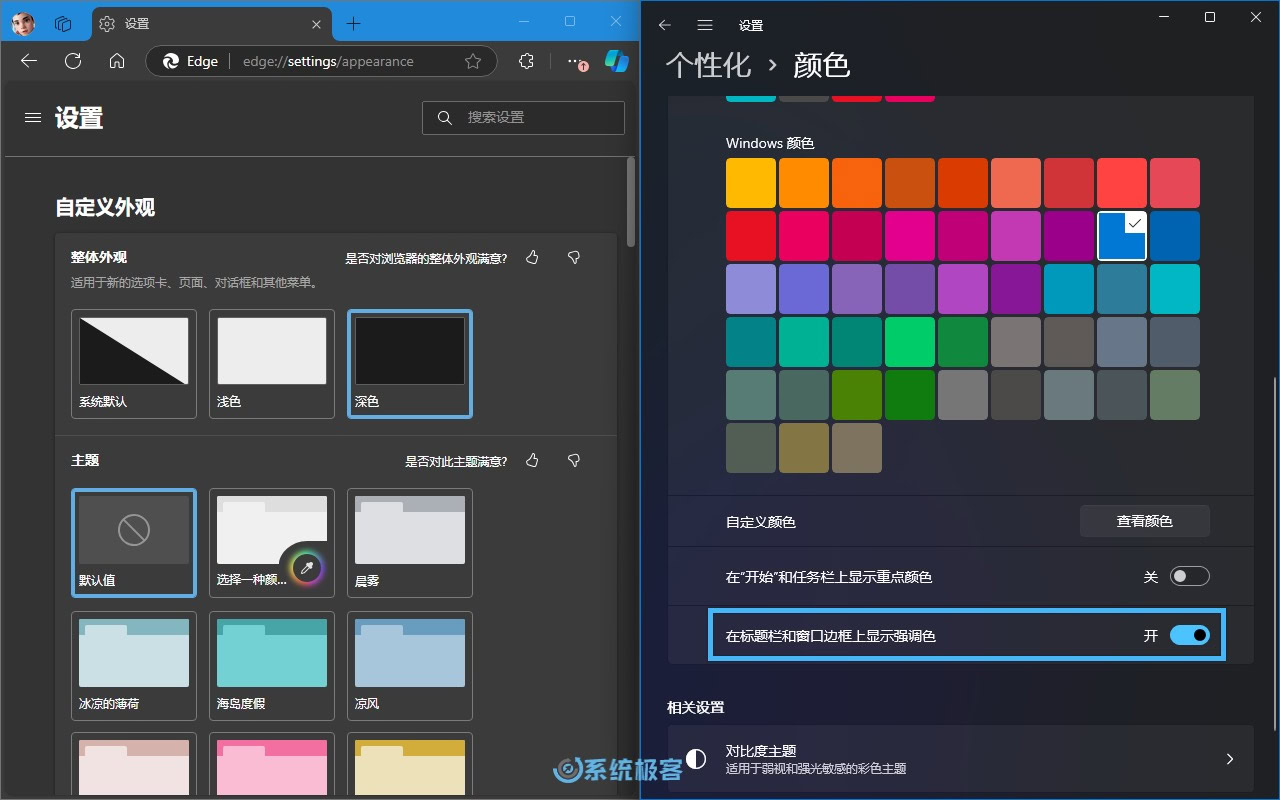Open a new tab in Edge
The height and width of the screenshot is (800, 1280).
[x=353, y=23]
